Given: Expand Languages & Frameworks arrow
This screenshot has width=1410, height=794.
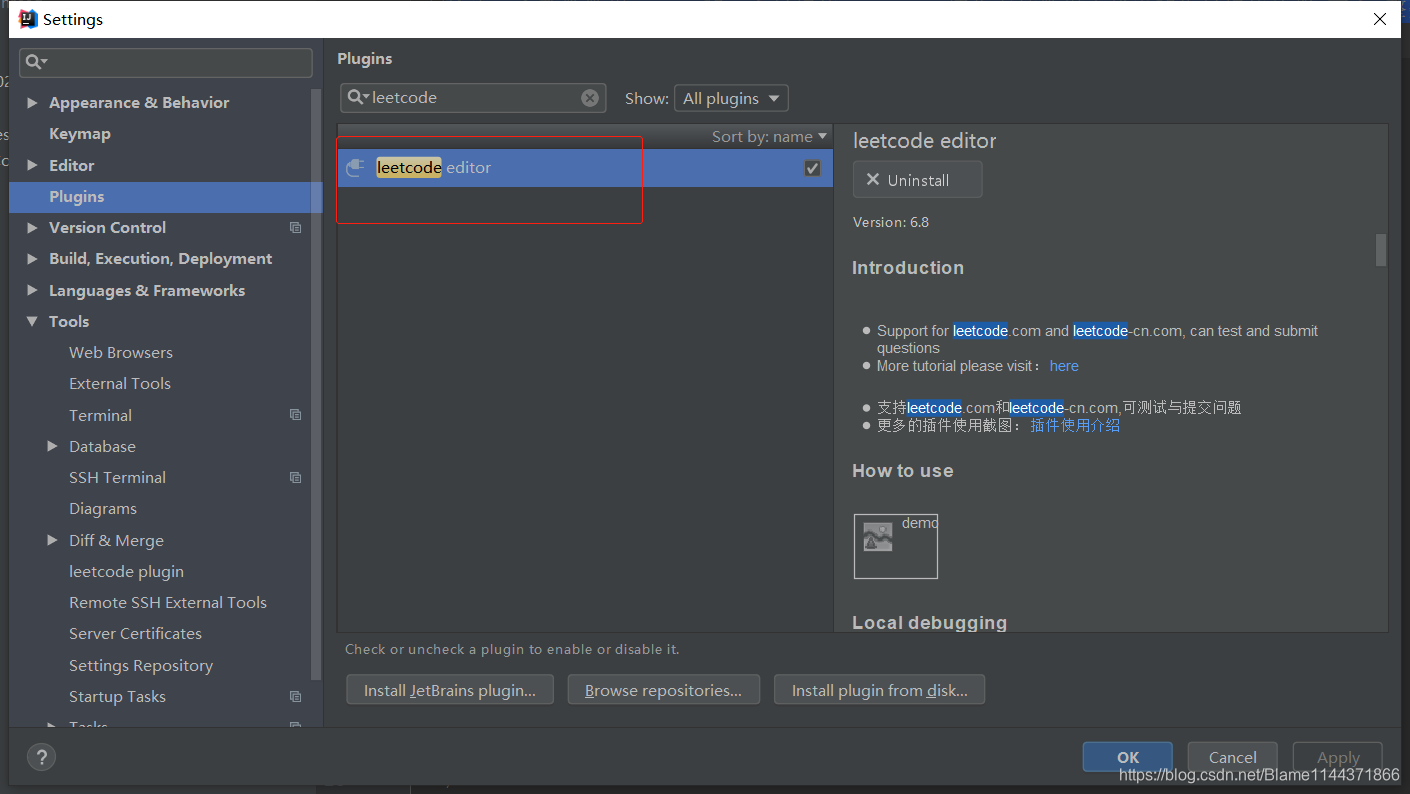Looking at the screenshot, I should pos(33,291).
